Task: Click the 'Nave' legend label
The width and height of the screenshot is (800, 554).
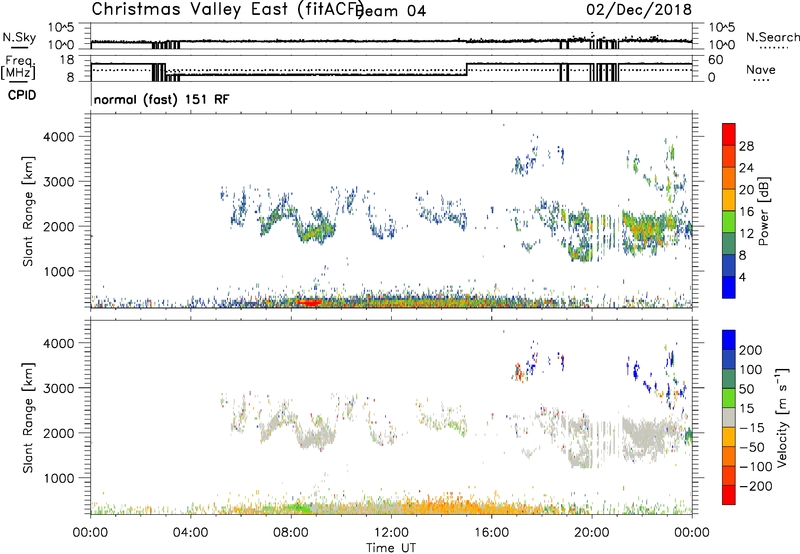Action: coord(760,69)
